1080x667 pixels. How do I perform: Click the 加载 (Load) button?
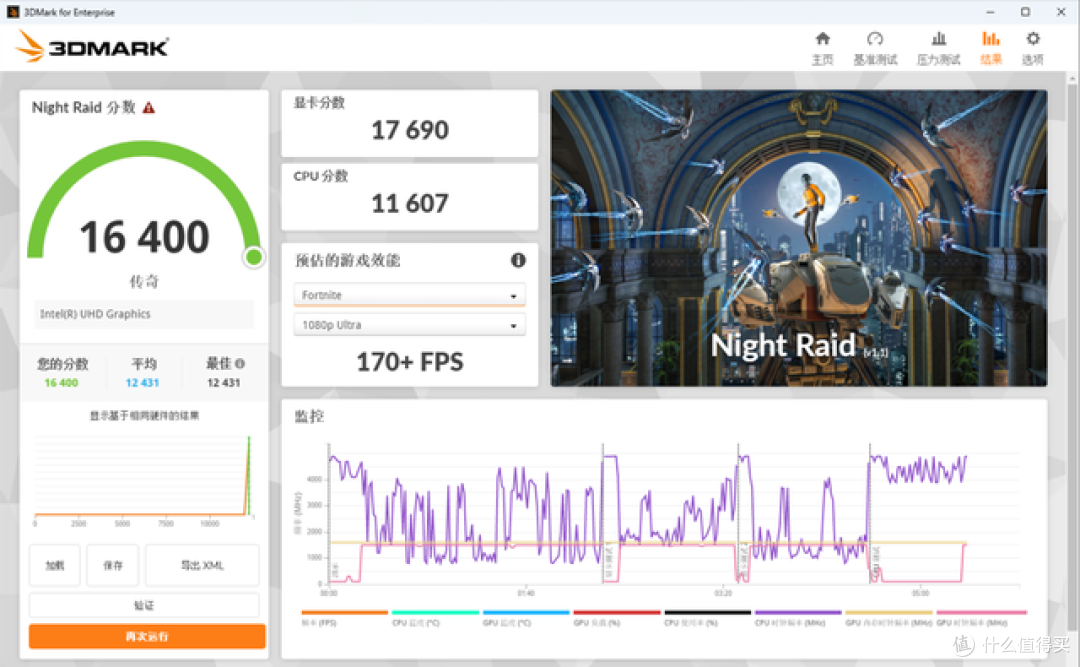[55, 565]
